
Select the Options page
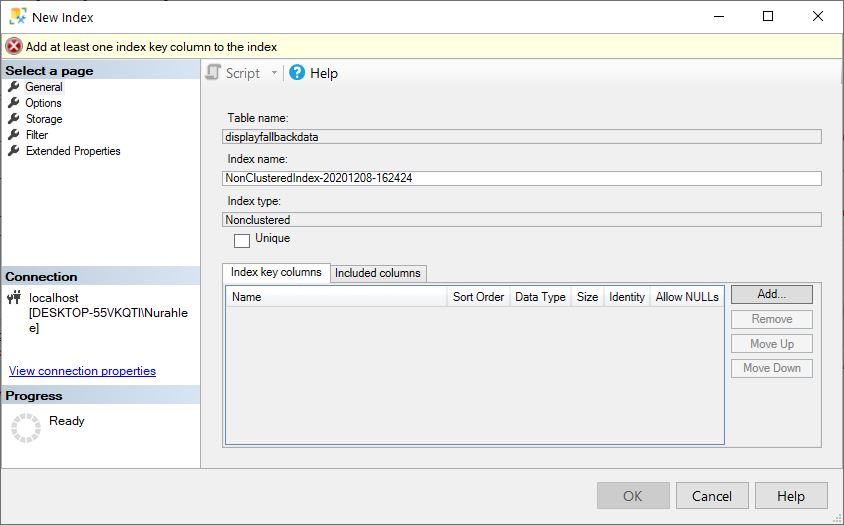coord(43,103)
